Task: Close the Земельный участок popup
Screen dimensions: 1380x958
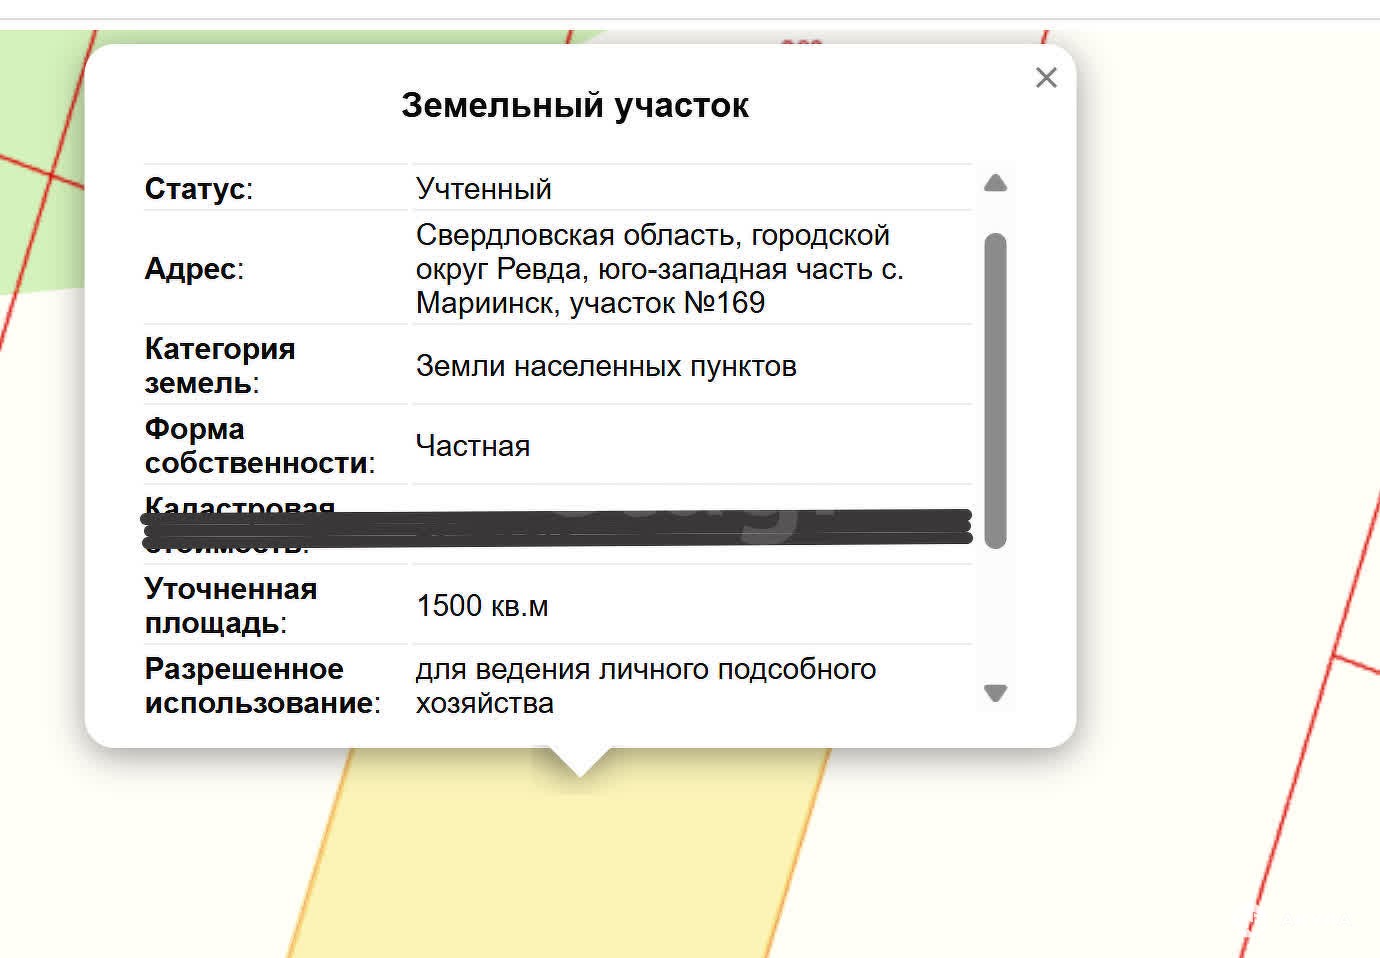Action: pyautogui.click(x=1046, y=78)
